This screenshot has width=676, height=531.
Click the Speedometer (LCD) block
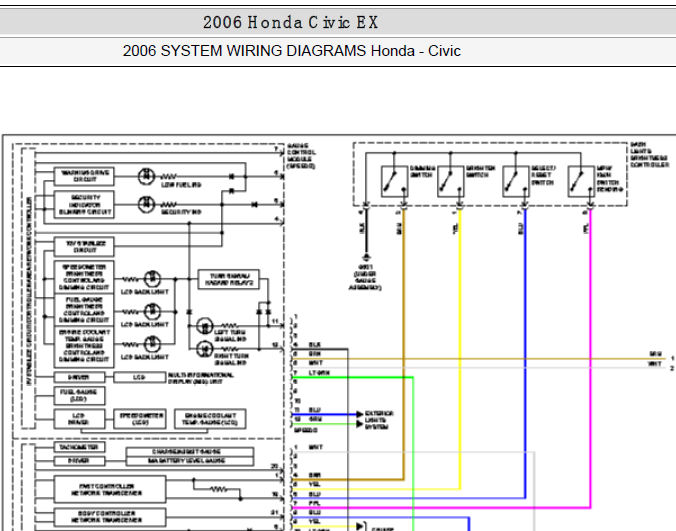pyautogui.click(x=140, y=419)
